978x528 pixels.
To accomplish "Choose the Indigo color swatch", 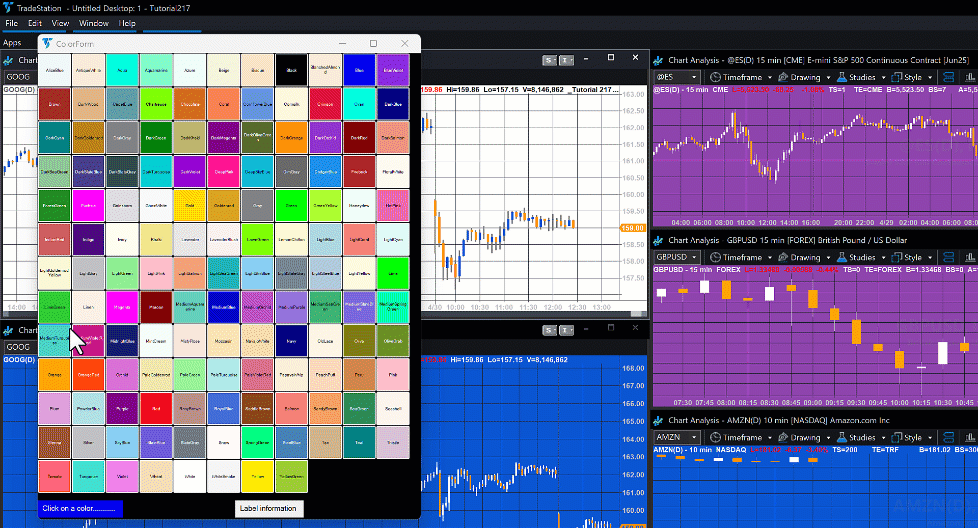I will (88, 239).
